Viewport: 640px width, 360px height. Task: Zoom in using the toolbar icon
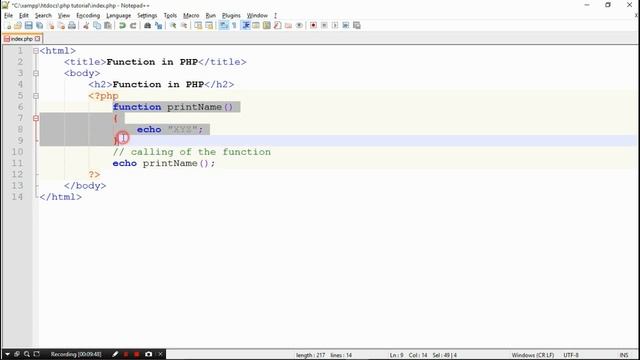[173, 25]
